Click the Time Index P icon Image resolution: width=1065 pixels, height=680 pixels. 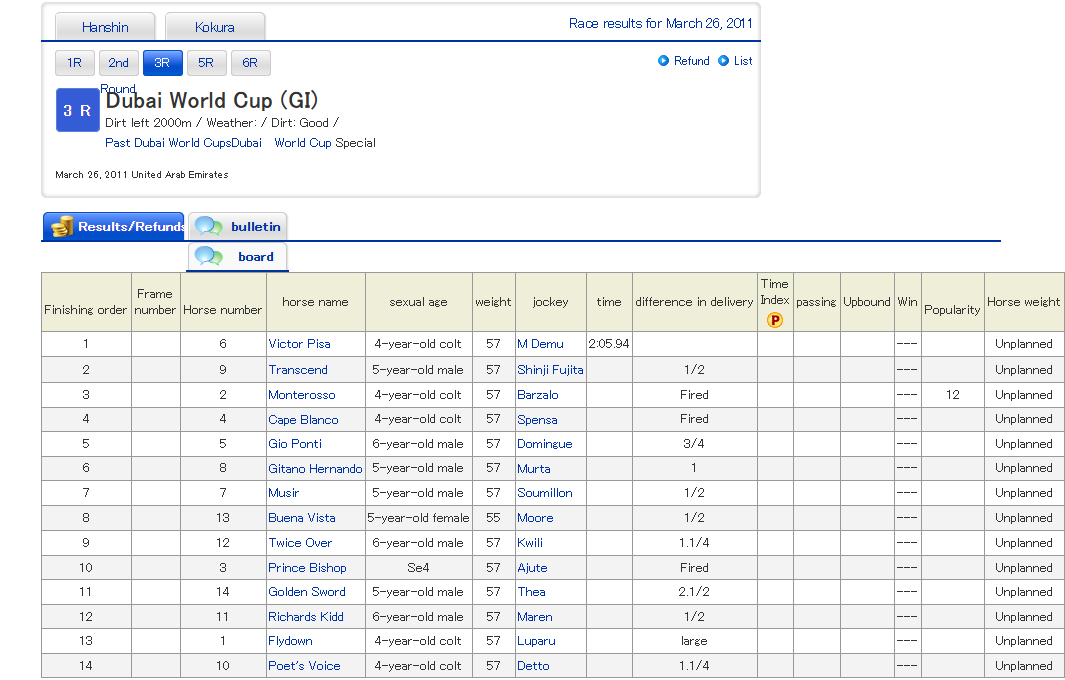775,320
